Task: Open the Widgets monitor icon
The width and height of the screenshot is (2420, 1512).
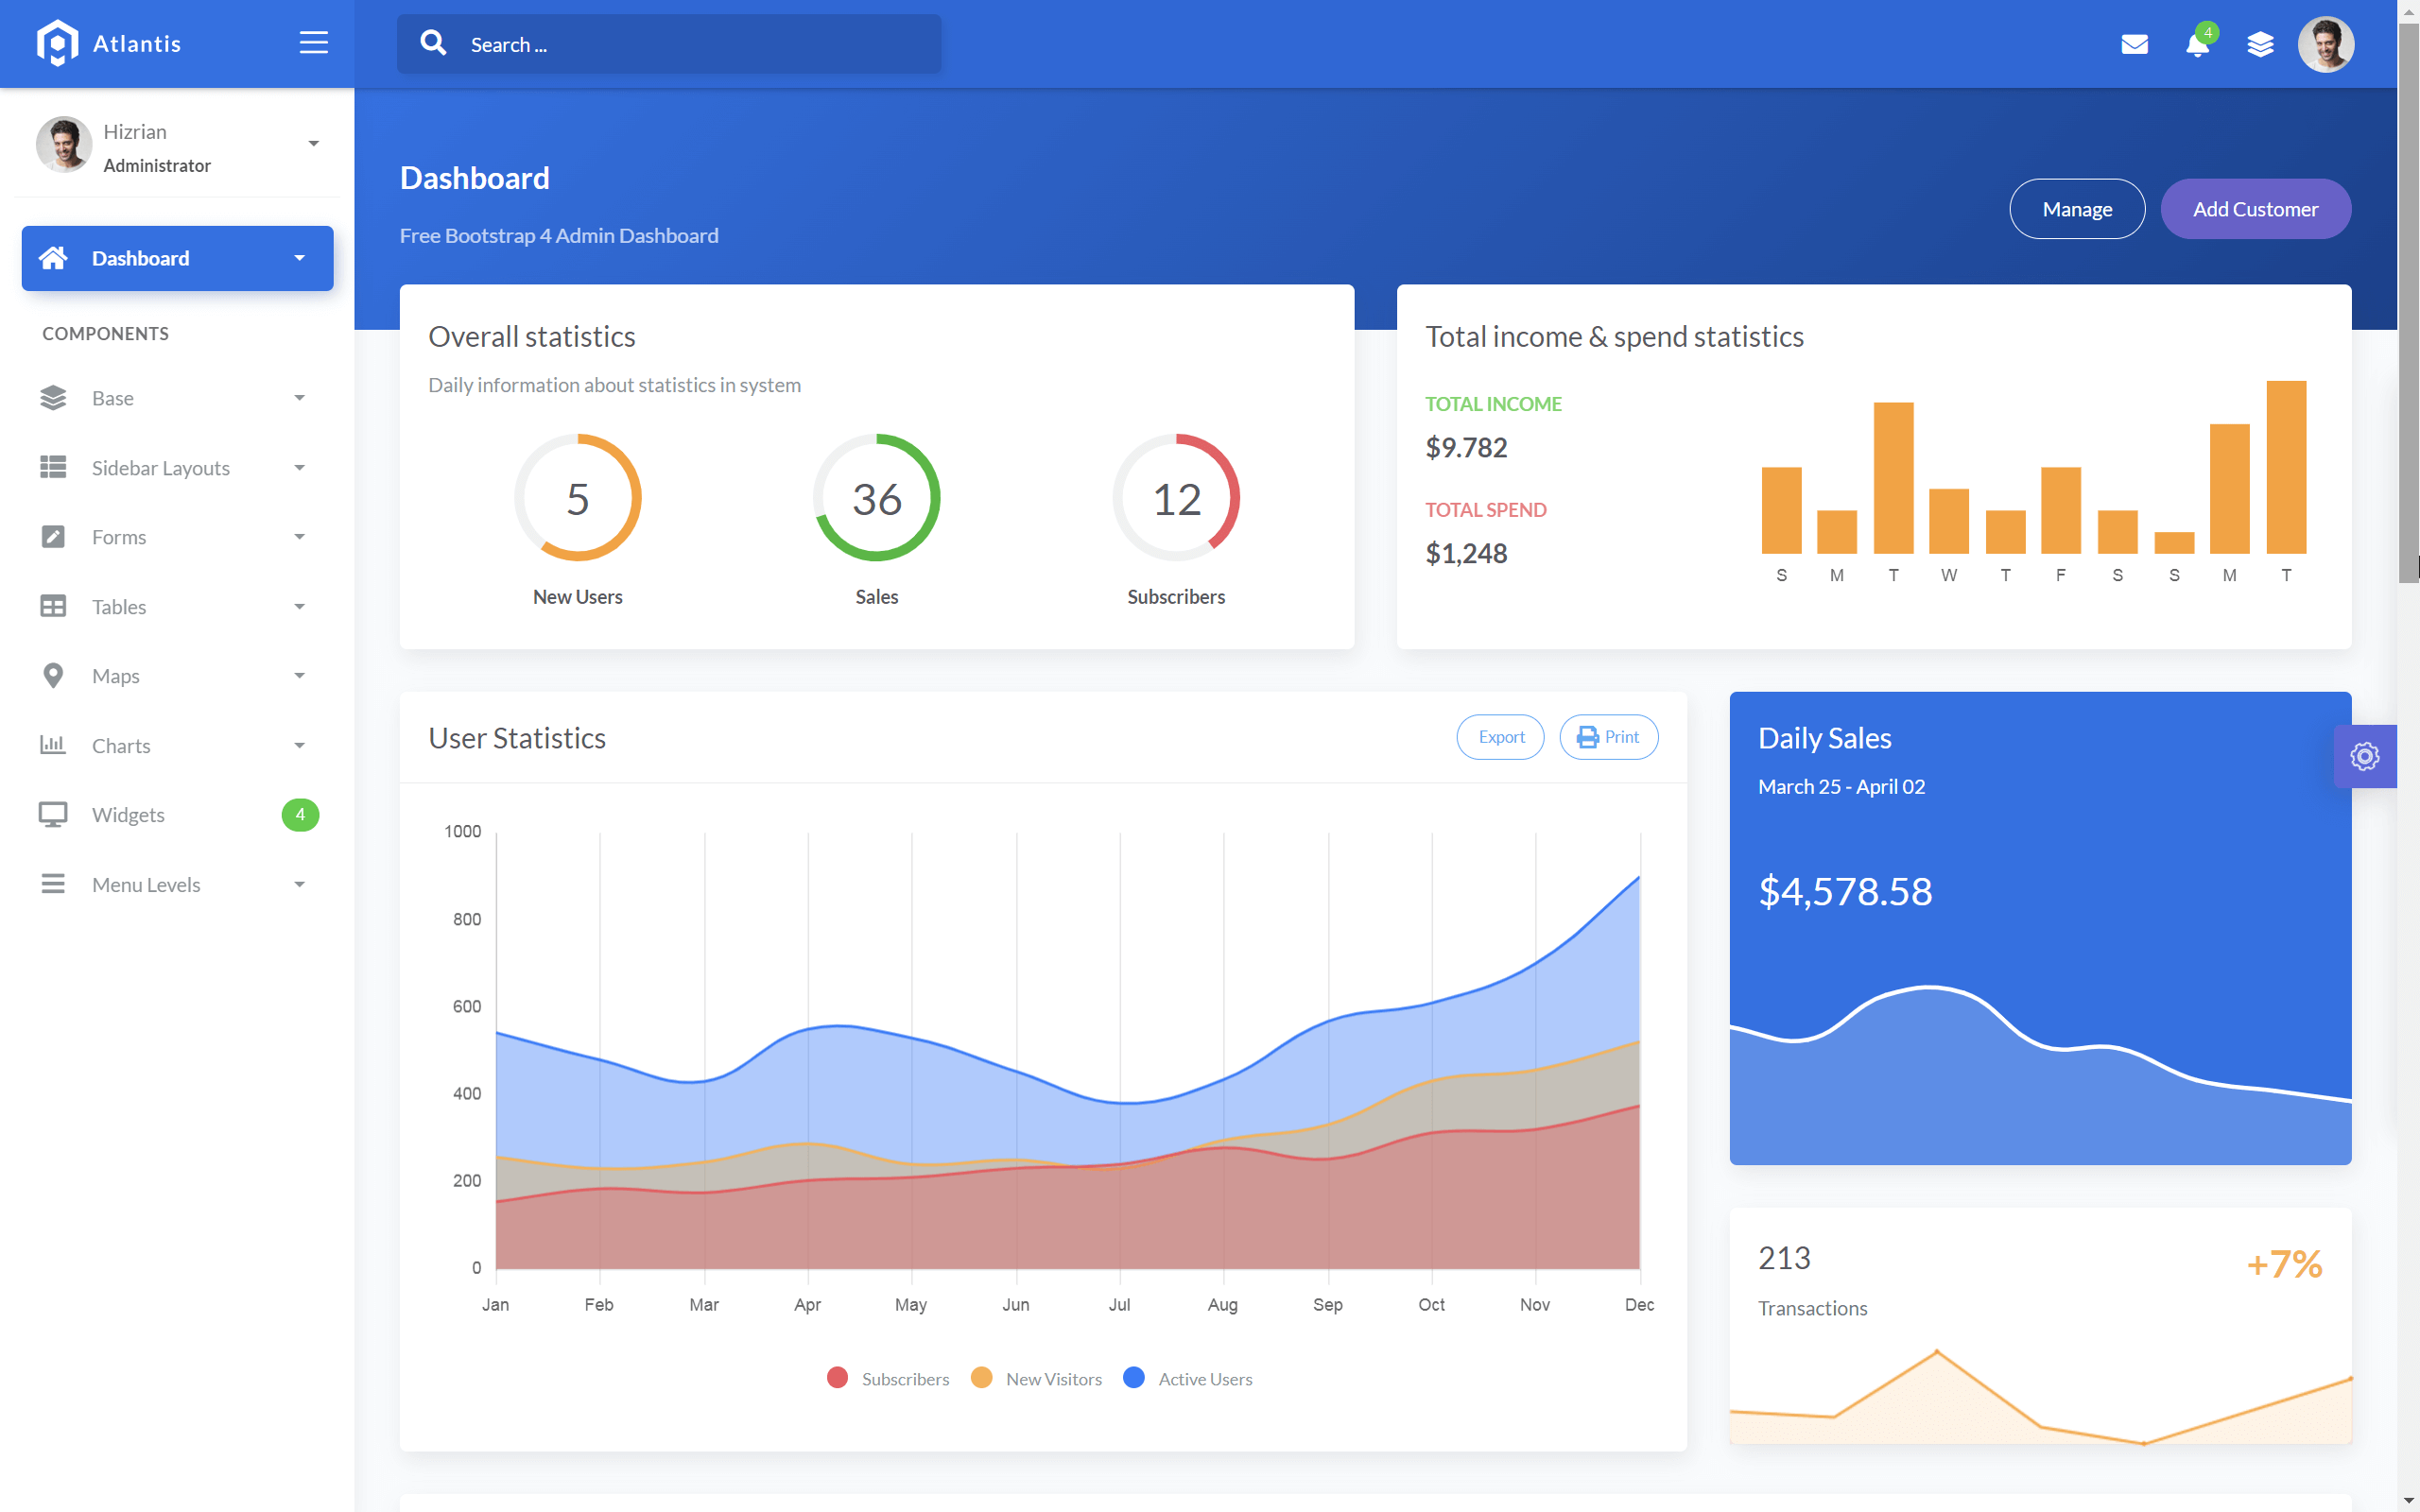Action: (52, 814)
